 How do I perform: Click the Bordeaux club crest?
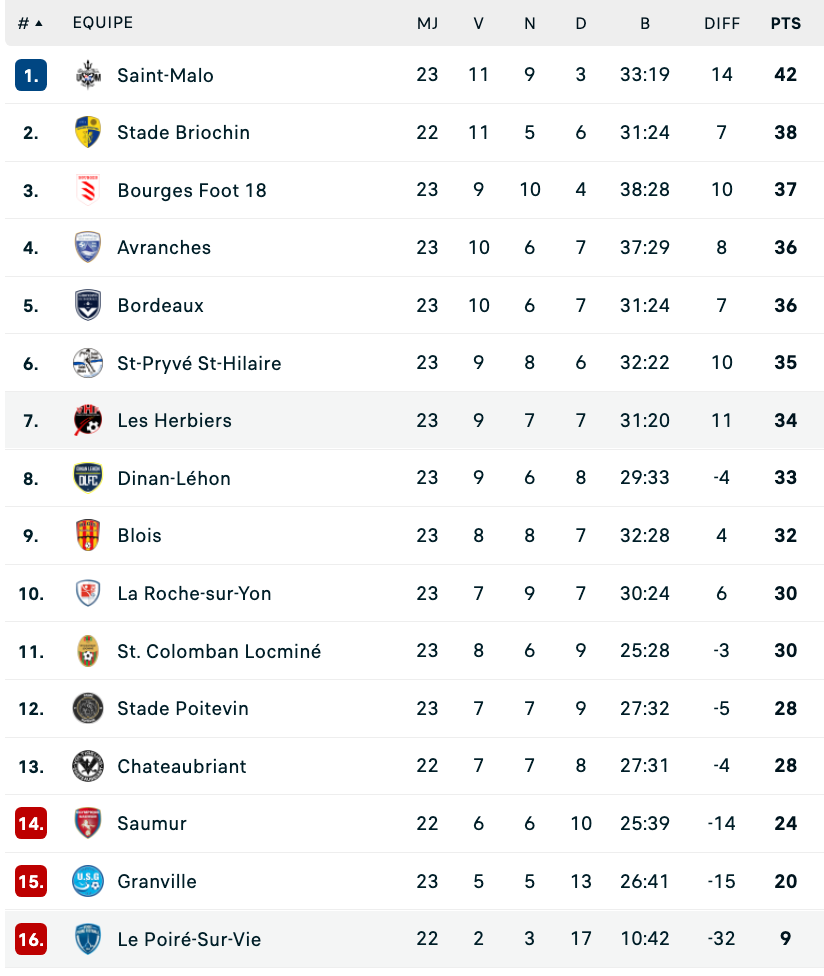tap(88, 305)
